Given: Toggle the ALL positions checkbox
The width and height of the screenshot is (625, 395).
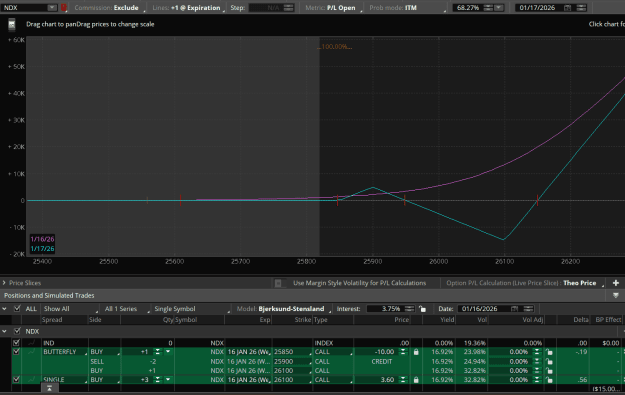Looking at the screenshot, I should click(x=17, y=309).
